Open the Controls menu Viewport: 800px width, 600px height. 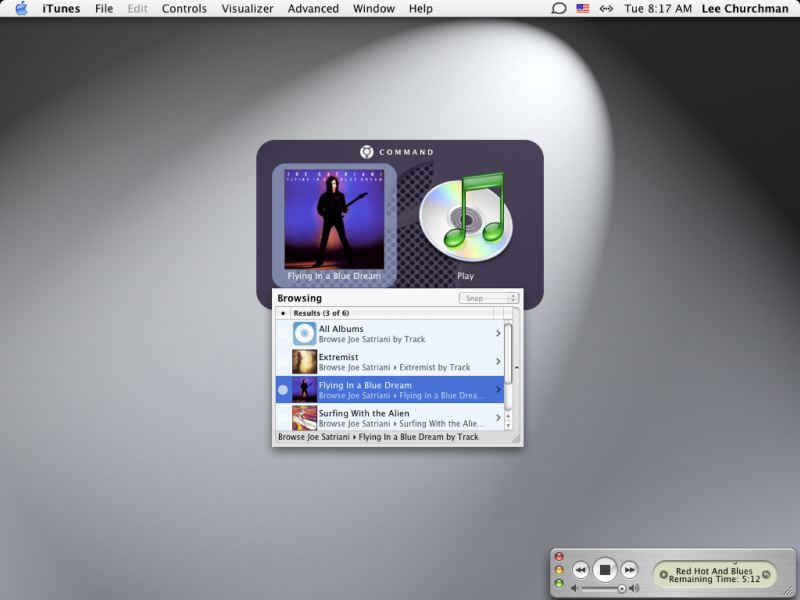184,9
